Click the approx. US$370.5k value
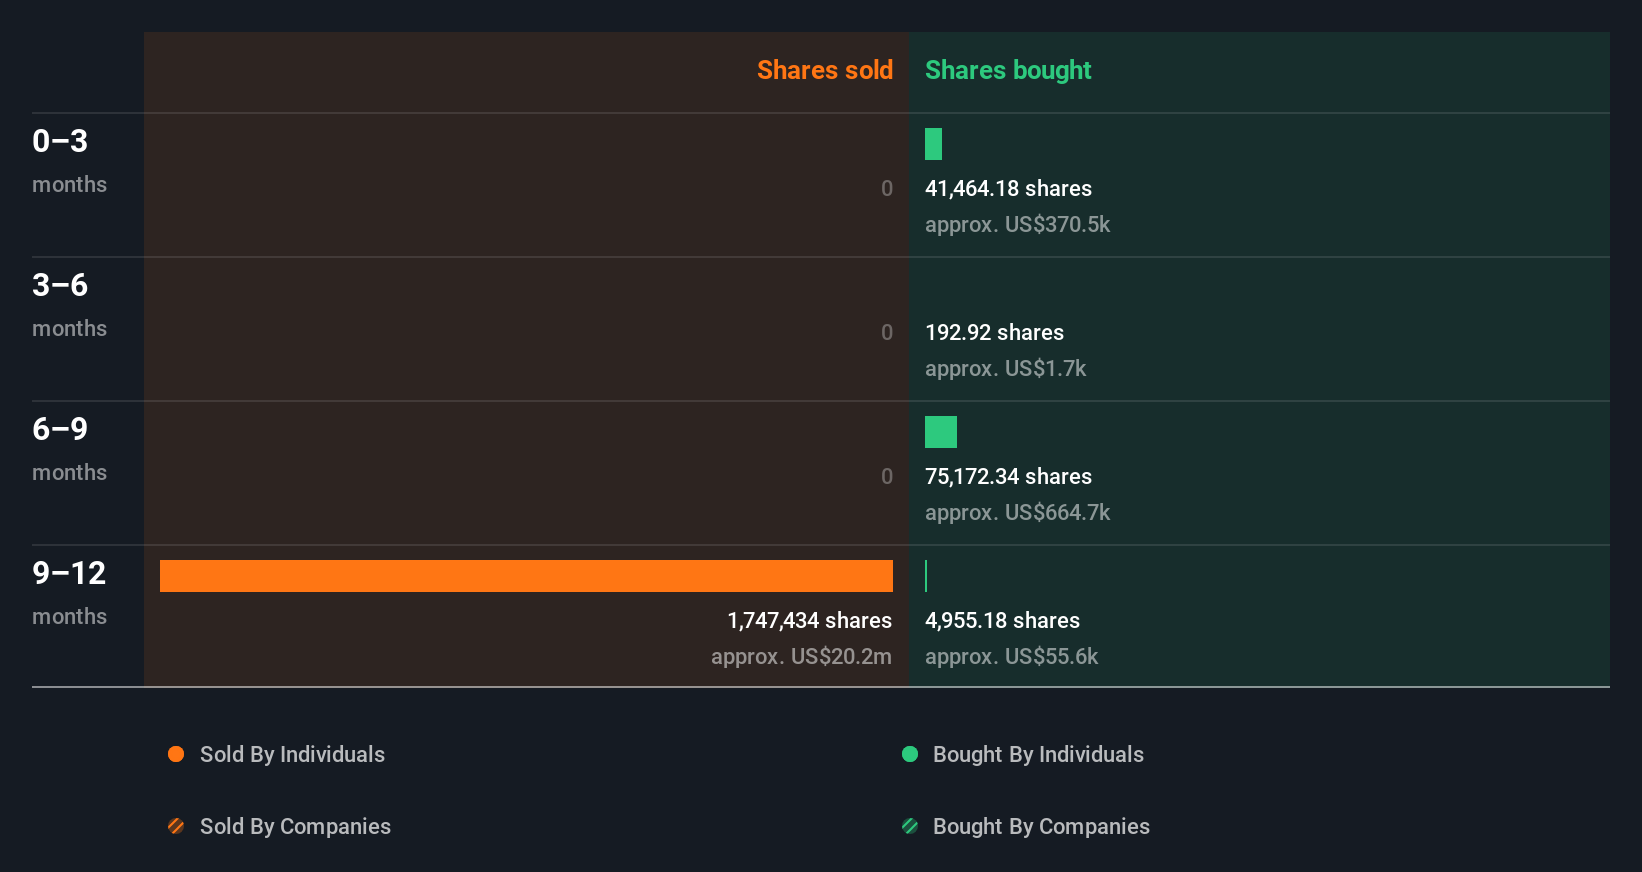The image size is (1642, 872). (x=1017, y=225)
